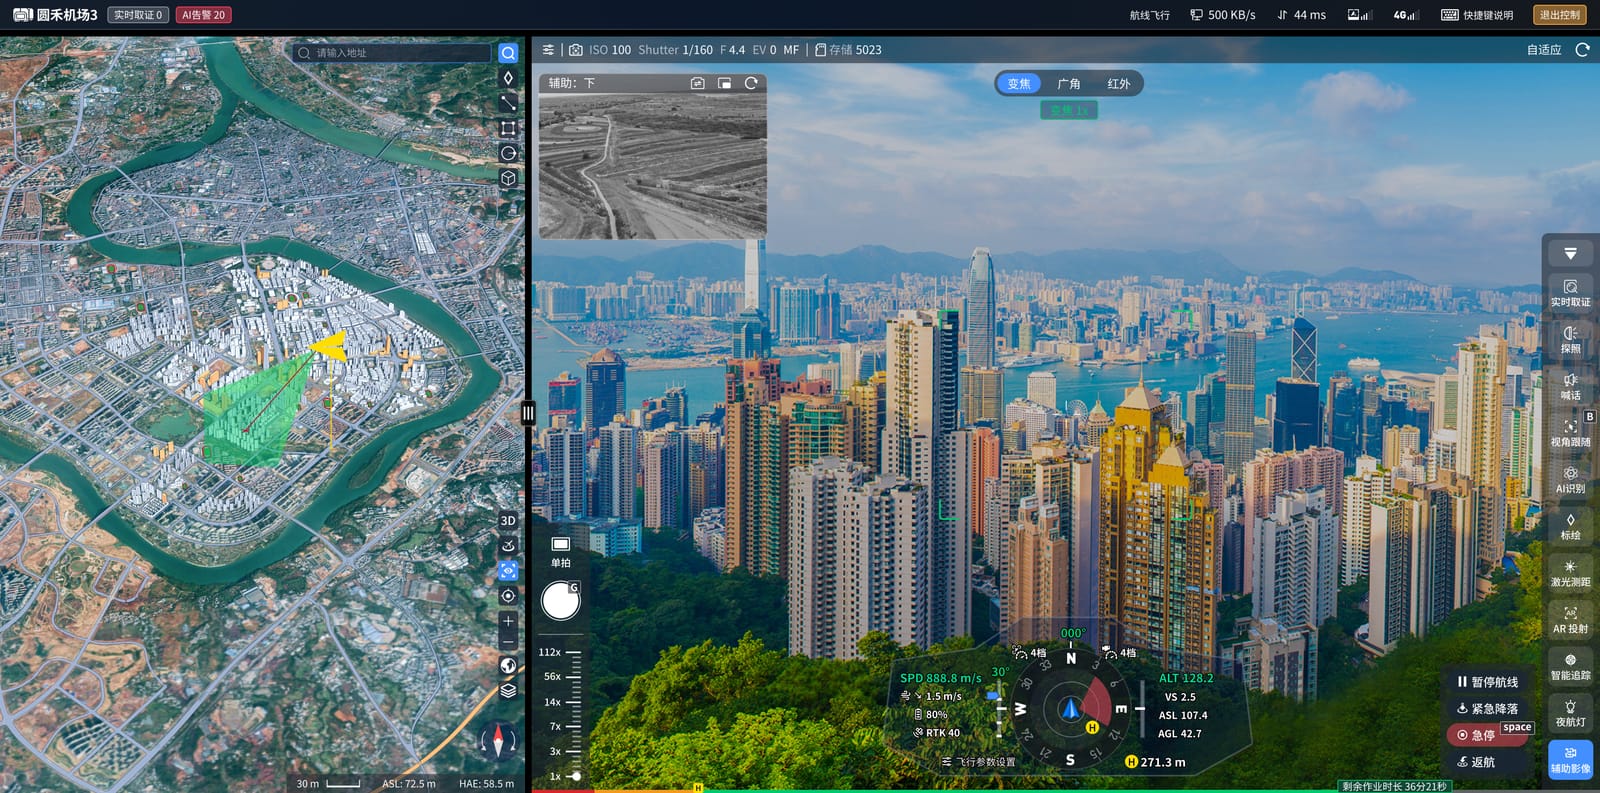Collapse the right tool panel with down arrow
The height and width of the screenshot is (793, 1600).
(x=1570, y=254)
